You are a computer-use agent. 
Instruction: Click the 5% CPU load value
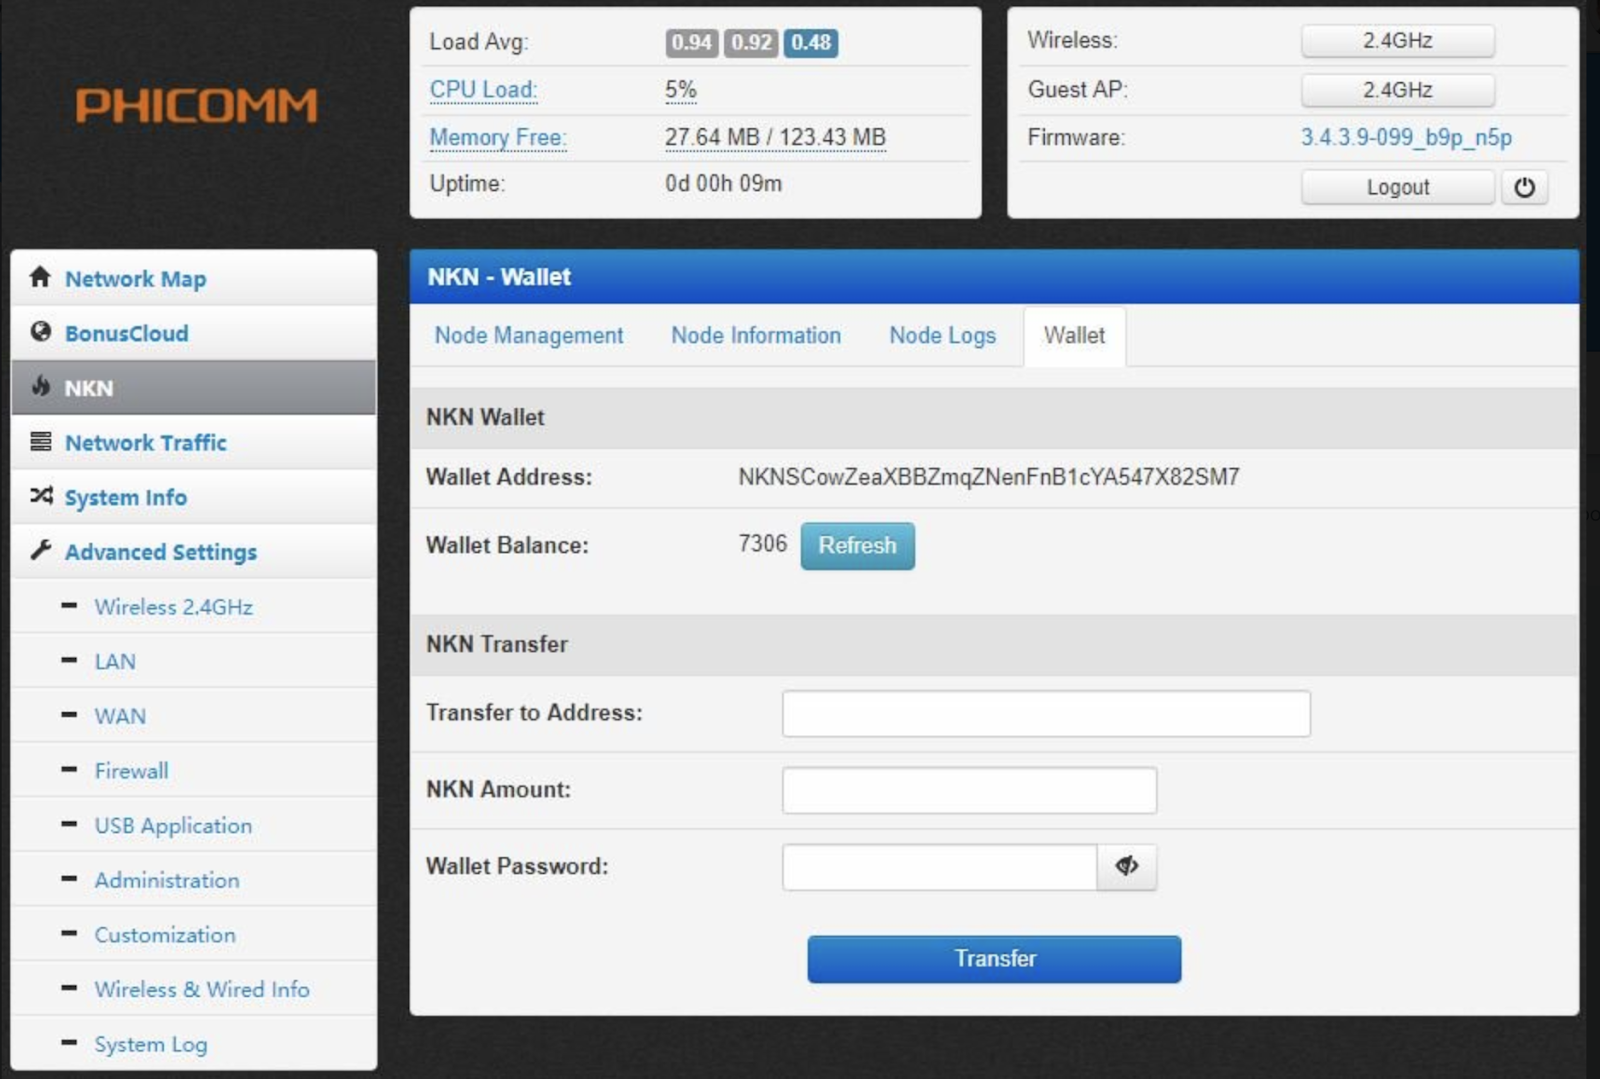pos(681,90)
